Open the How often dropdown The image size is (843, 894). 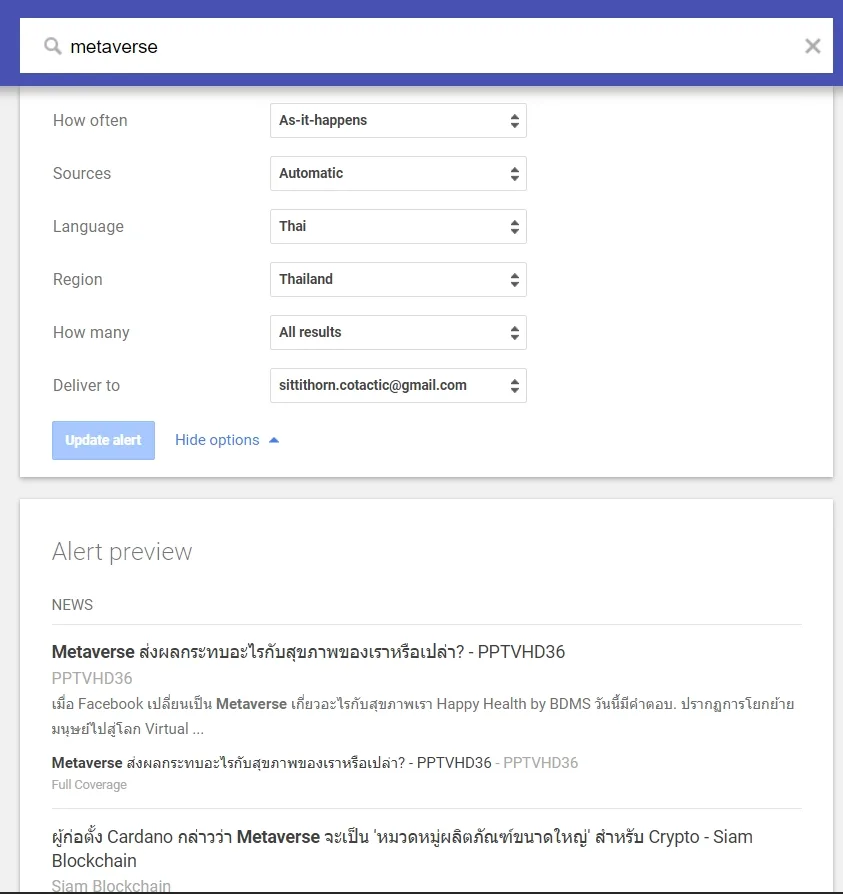(398, 120)
